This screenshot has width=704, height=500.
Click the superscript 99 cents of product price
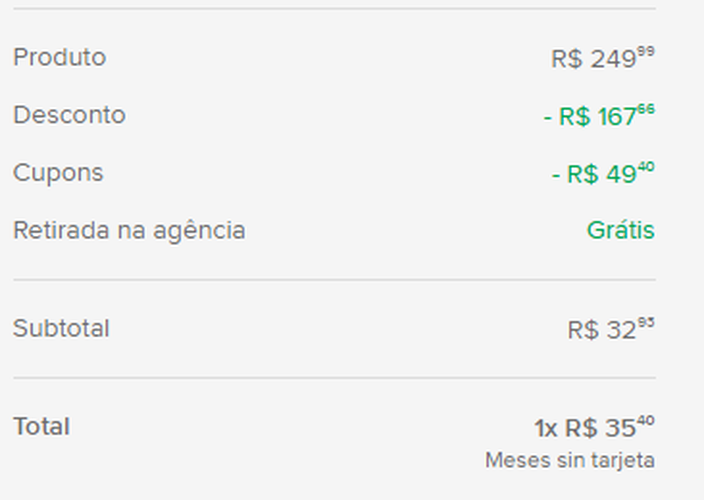[x=646, y=52]
